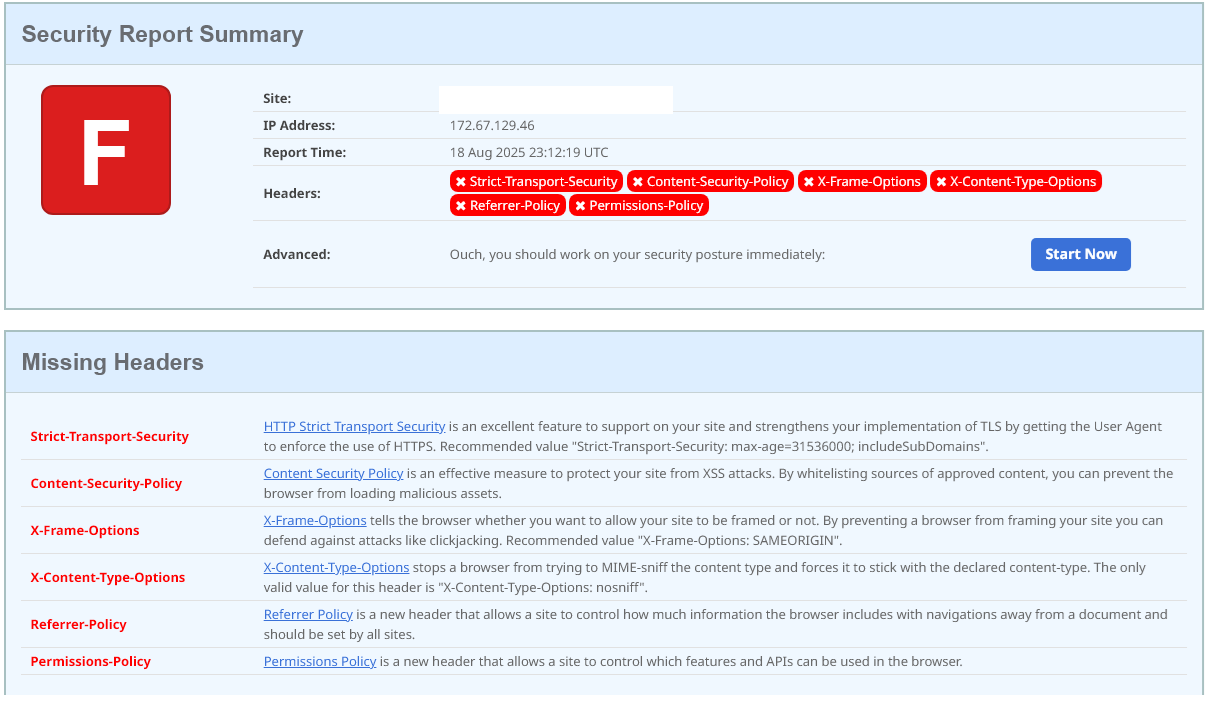Viewport: 1209px width, 707px height.
Task: Click the Missing Headers heading
Action: click(113, 362)
